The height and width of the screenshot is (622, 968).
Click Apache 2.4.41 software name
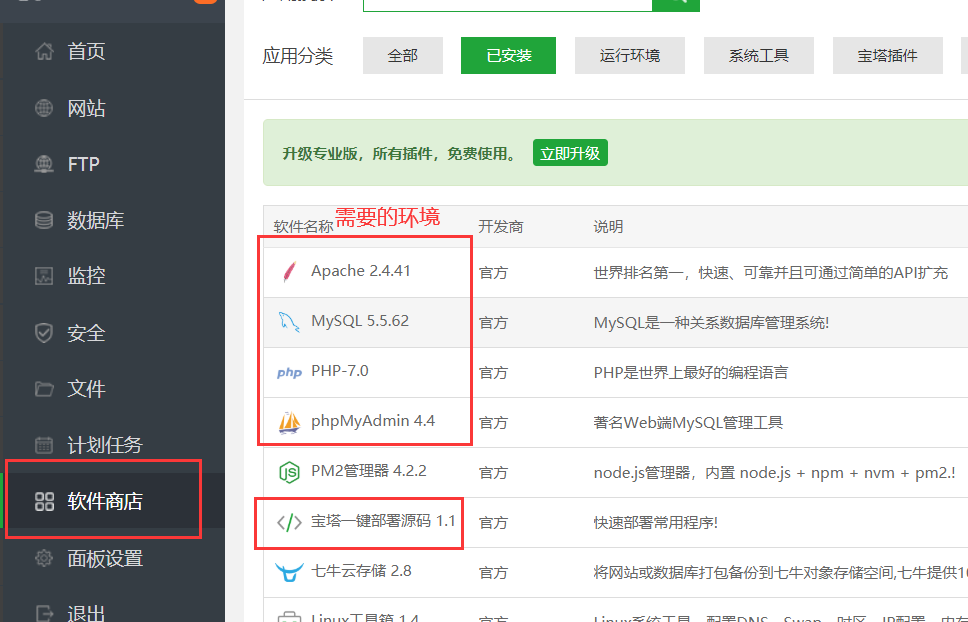coord(361,271)
